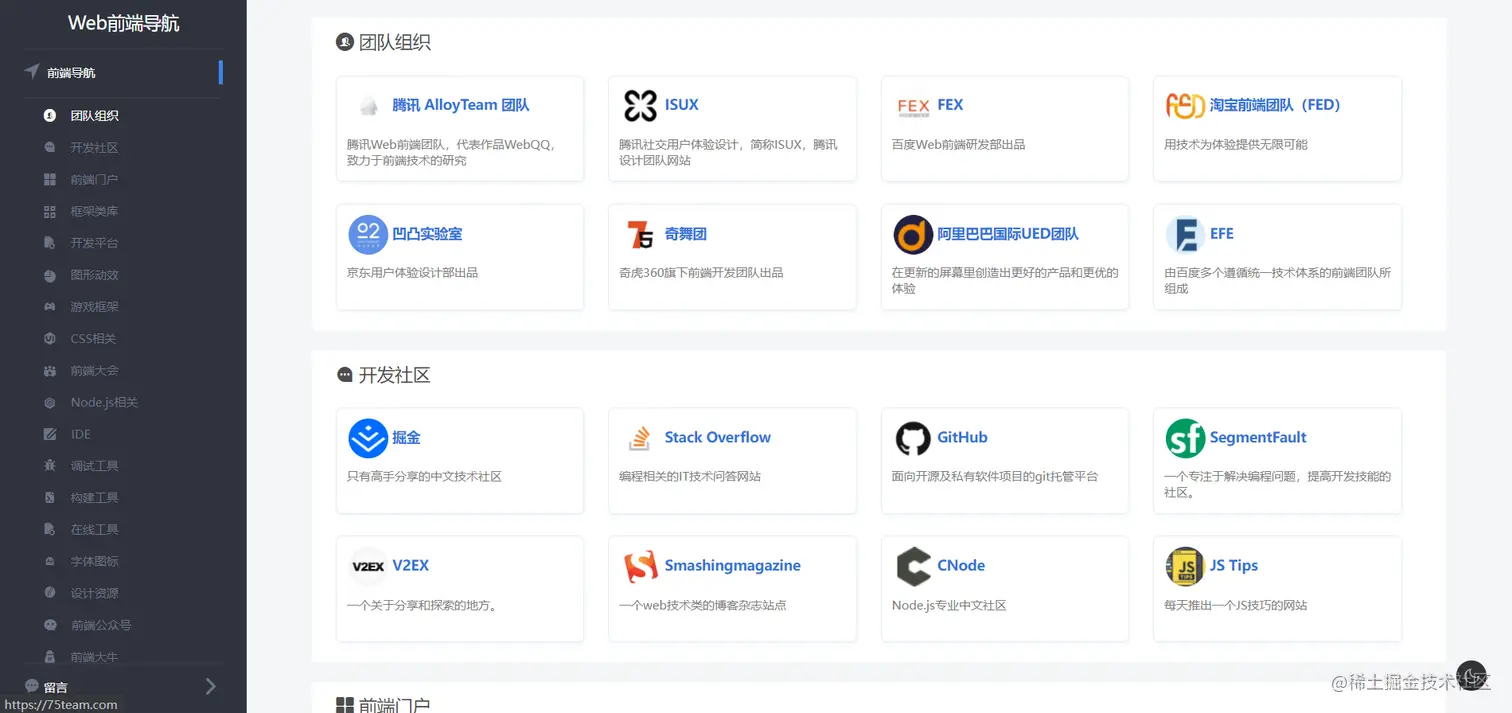Click description Node.js专业中文社区
The image size is (1512, 713).
coord(949,606)
